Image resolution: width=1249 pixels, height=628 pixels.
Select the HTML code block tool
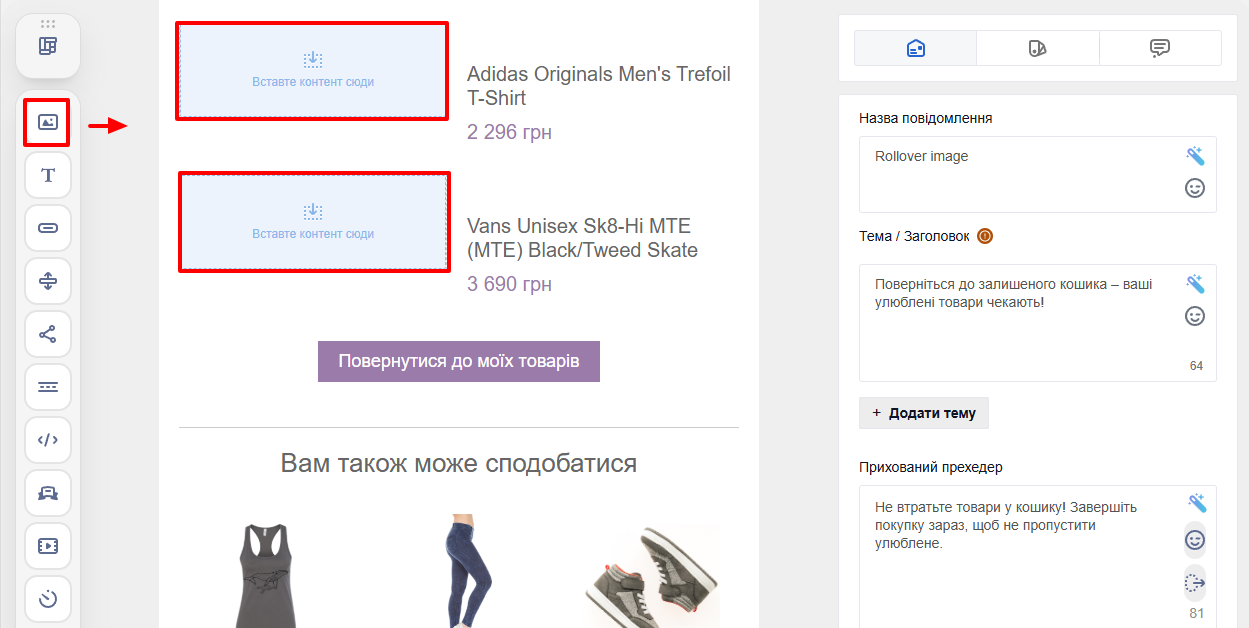click(48, 439)
